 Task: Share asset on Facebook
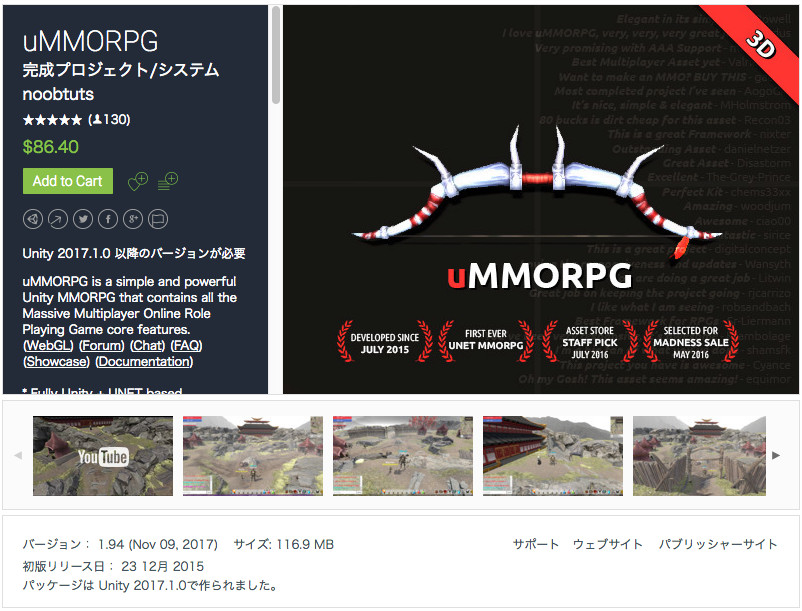(108, 219)
